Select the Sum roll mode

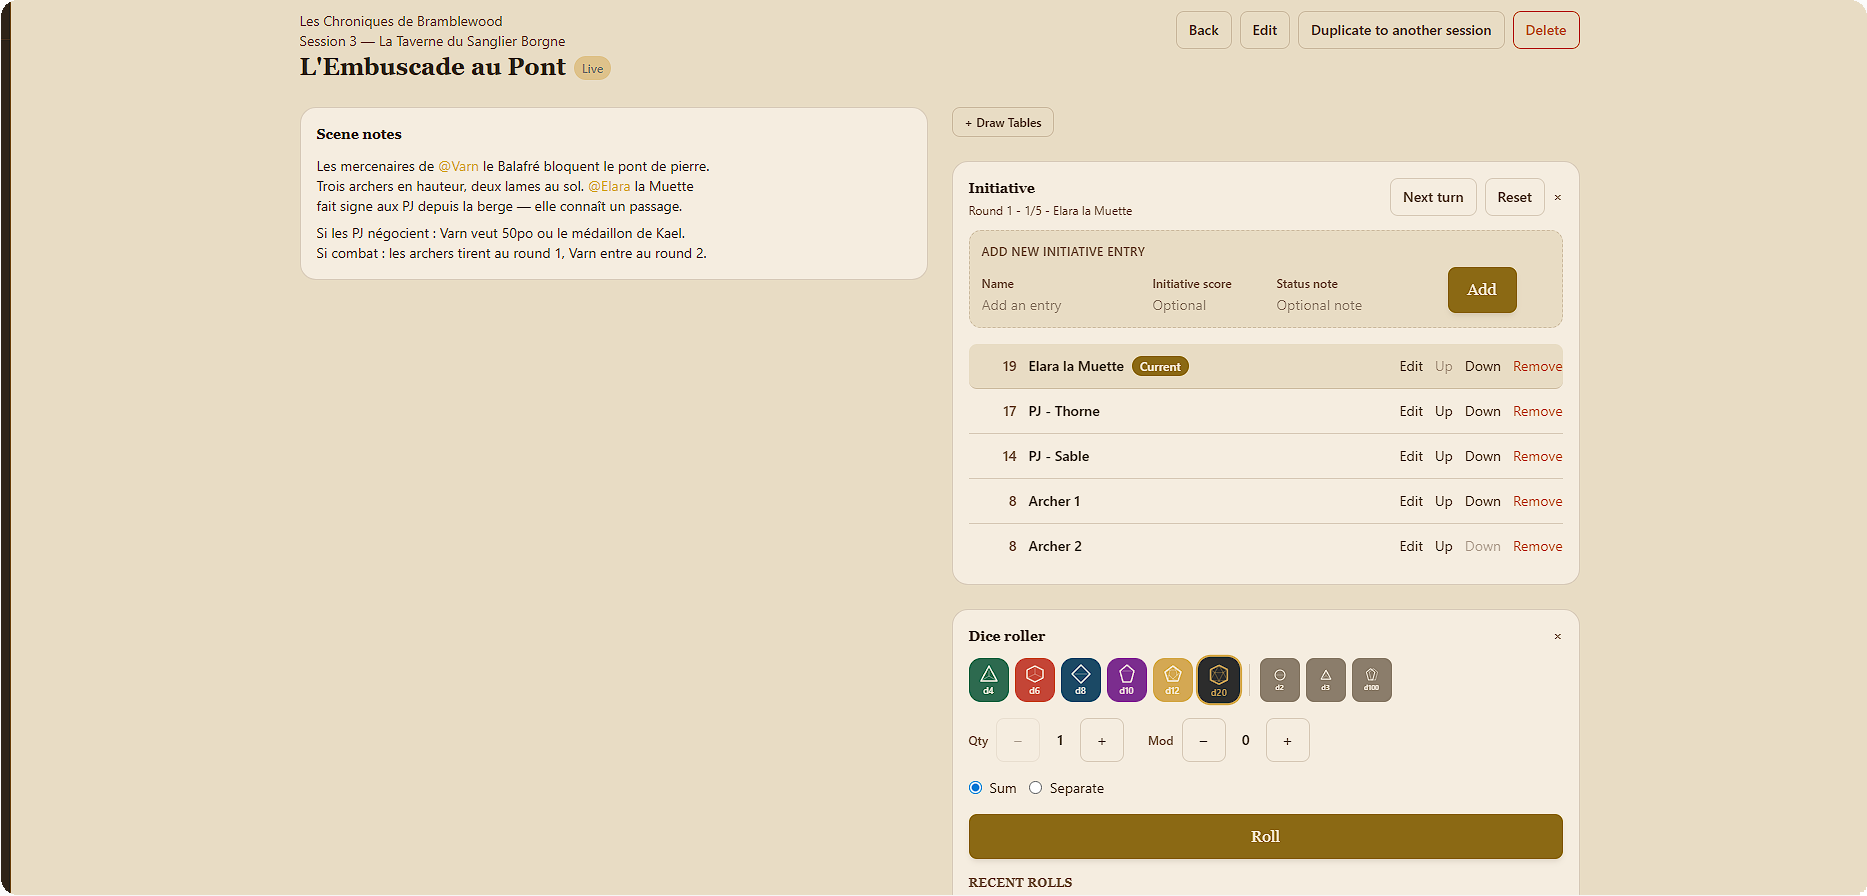tap(976, 788)
